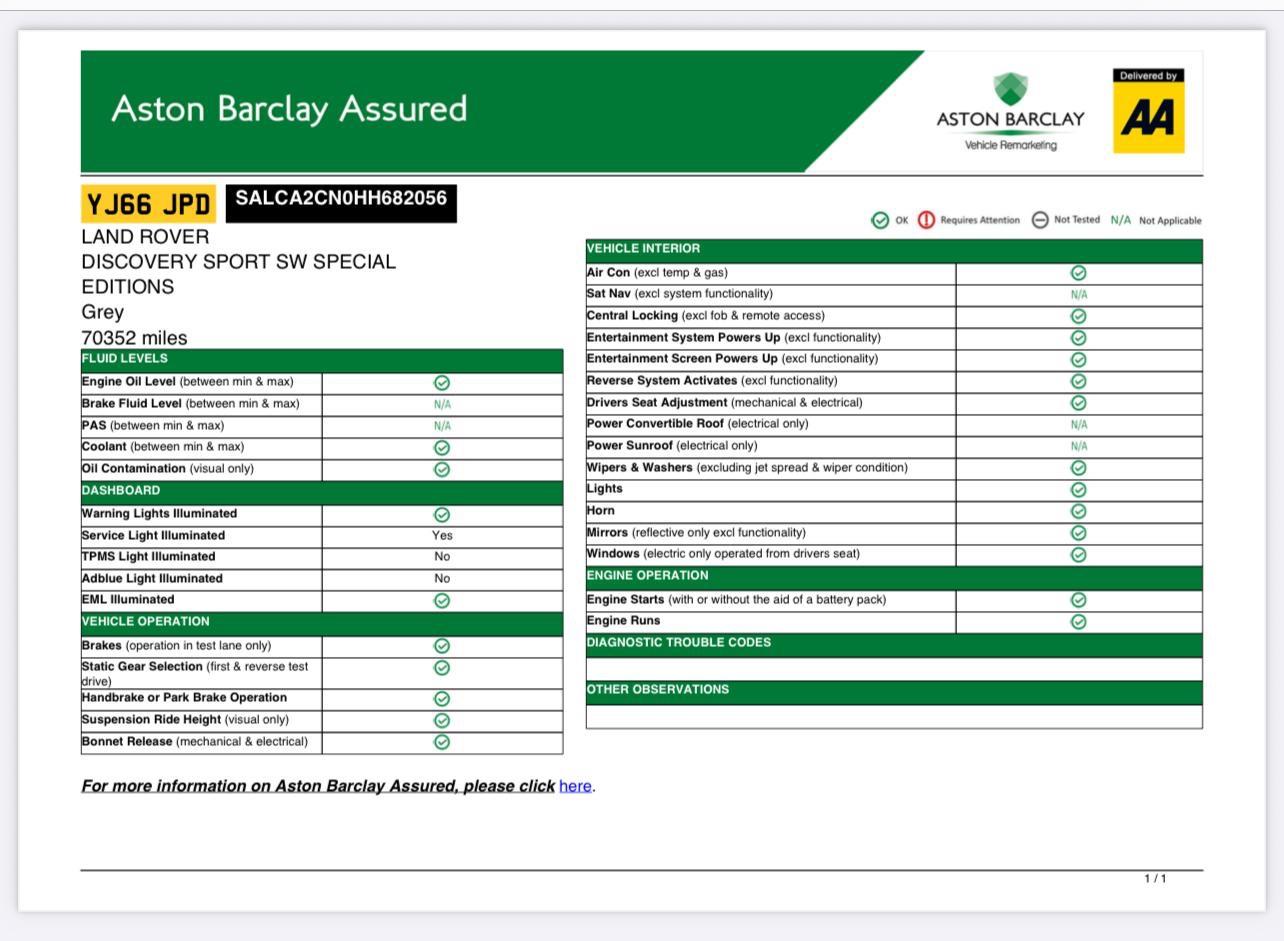
Task: Select the Power Convertible Roof N/A value
Action: [x=1079, y=425]
